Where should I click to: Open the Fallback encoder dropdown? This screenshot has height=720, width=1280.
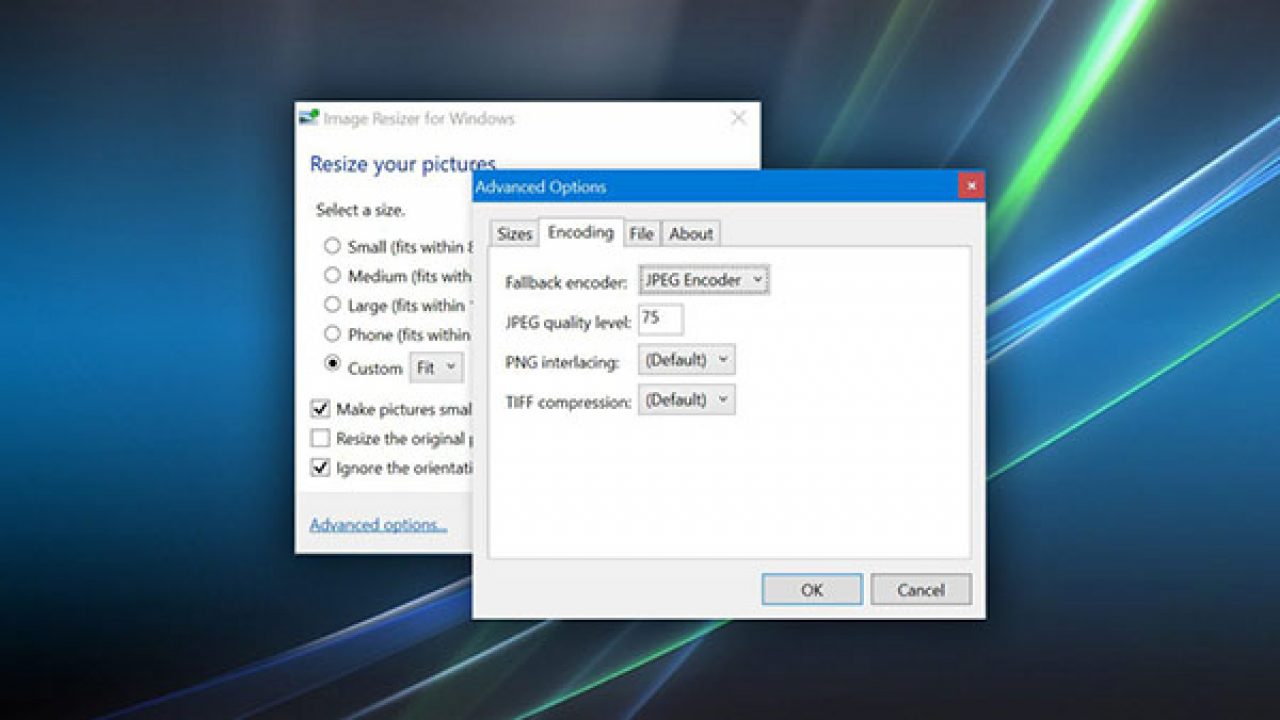[x=702, y=279]
